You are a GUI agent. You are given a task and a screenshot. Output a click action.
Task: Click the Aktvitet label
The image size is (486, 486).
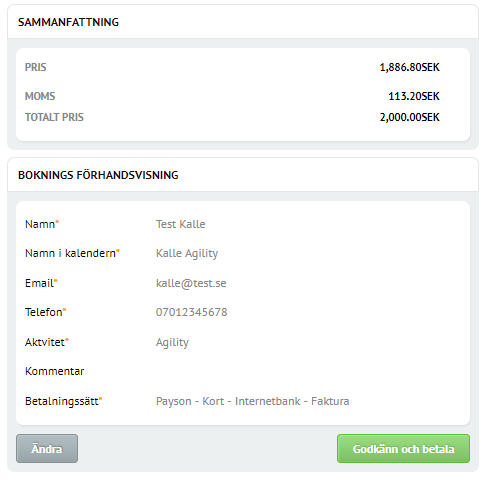[x=47, y=342]
